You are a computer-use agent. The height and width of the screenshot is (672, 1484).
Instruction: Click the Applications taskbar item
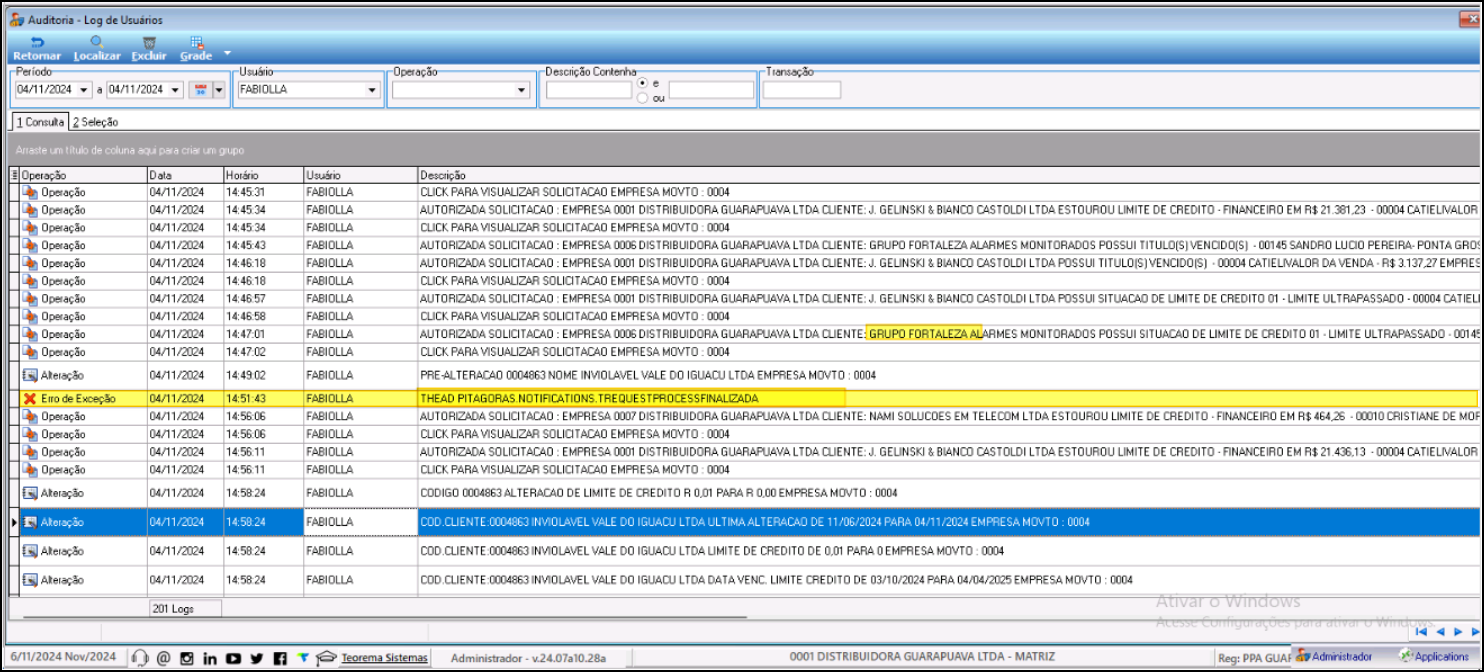(1434, 656)
